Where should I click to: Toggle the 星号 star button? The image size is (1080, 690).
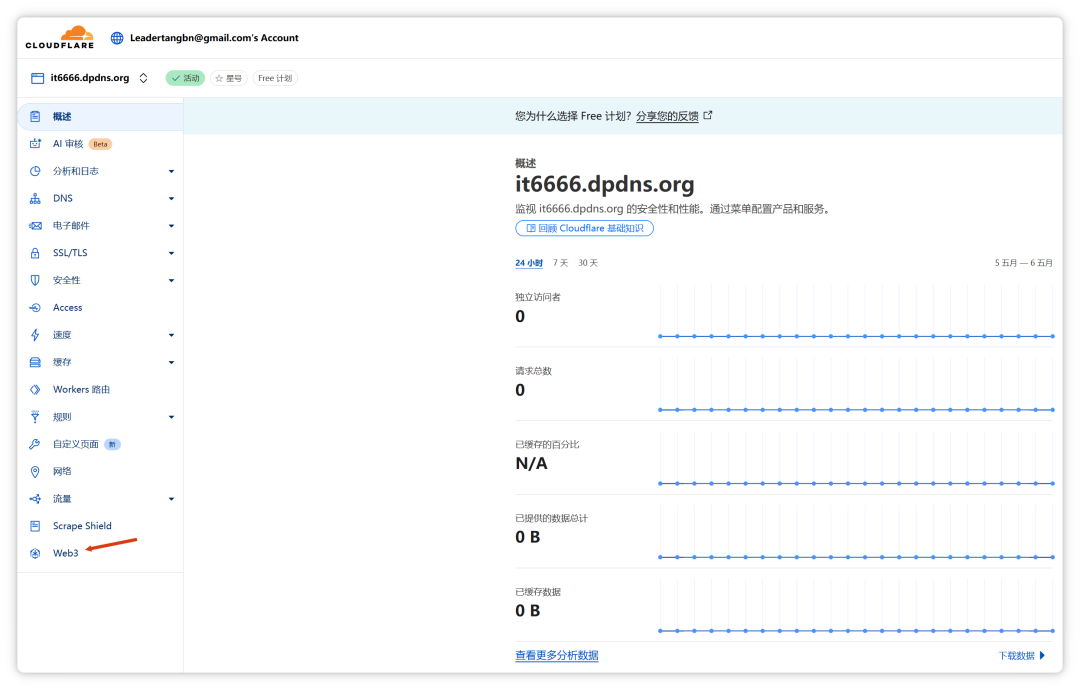229,79
